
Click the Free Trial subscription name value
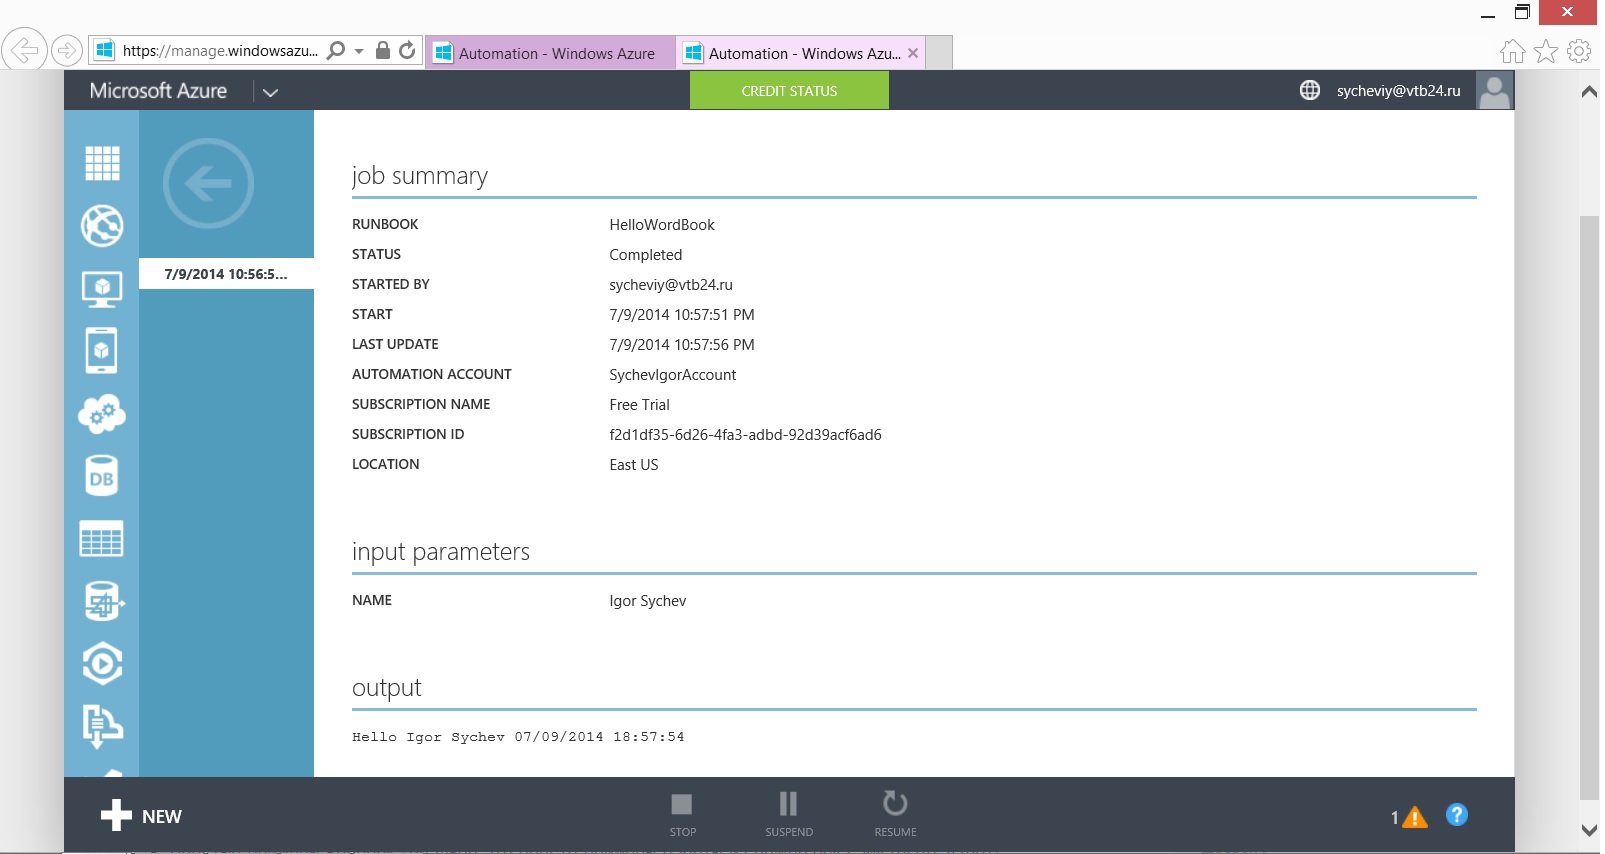click(x=639, y=405)
